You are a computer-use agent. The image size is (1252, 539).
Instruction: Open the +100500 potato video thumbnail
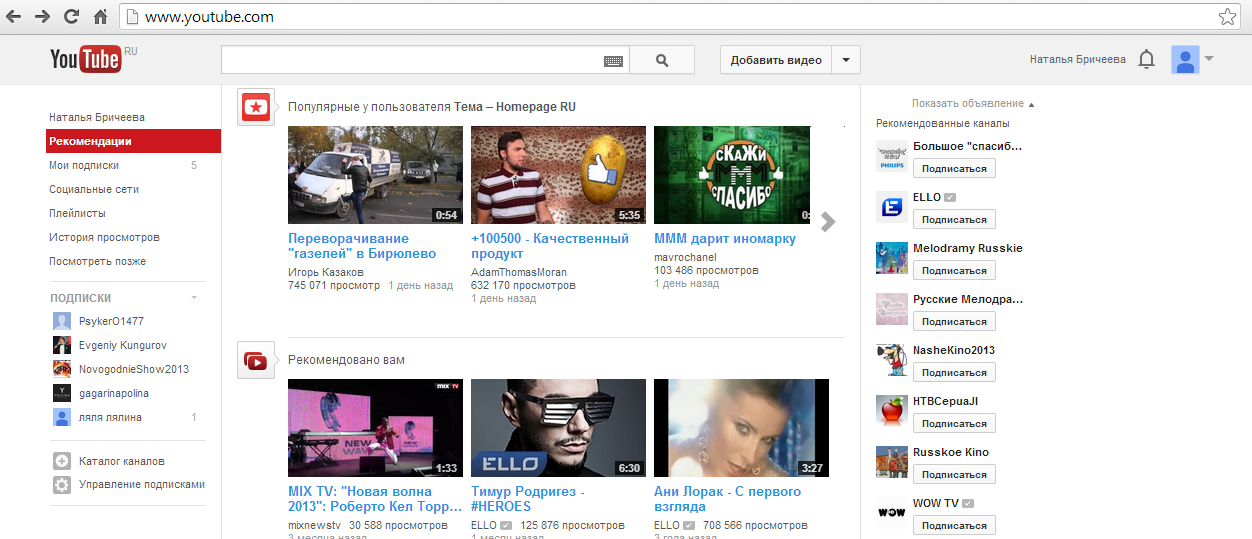(558, 175)
